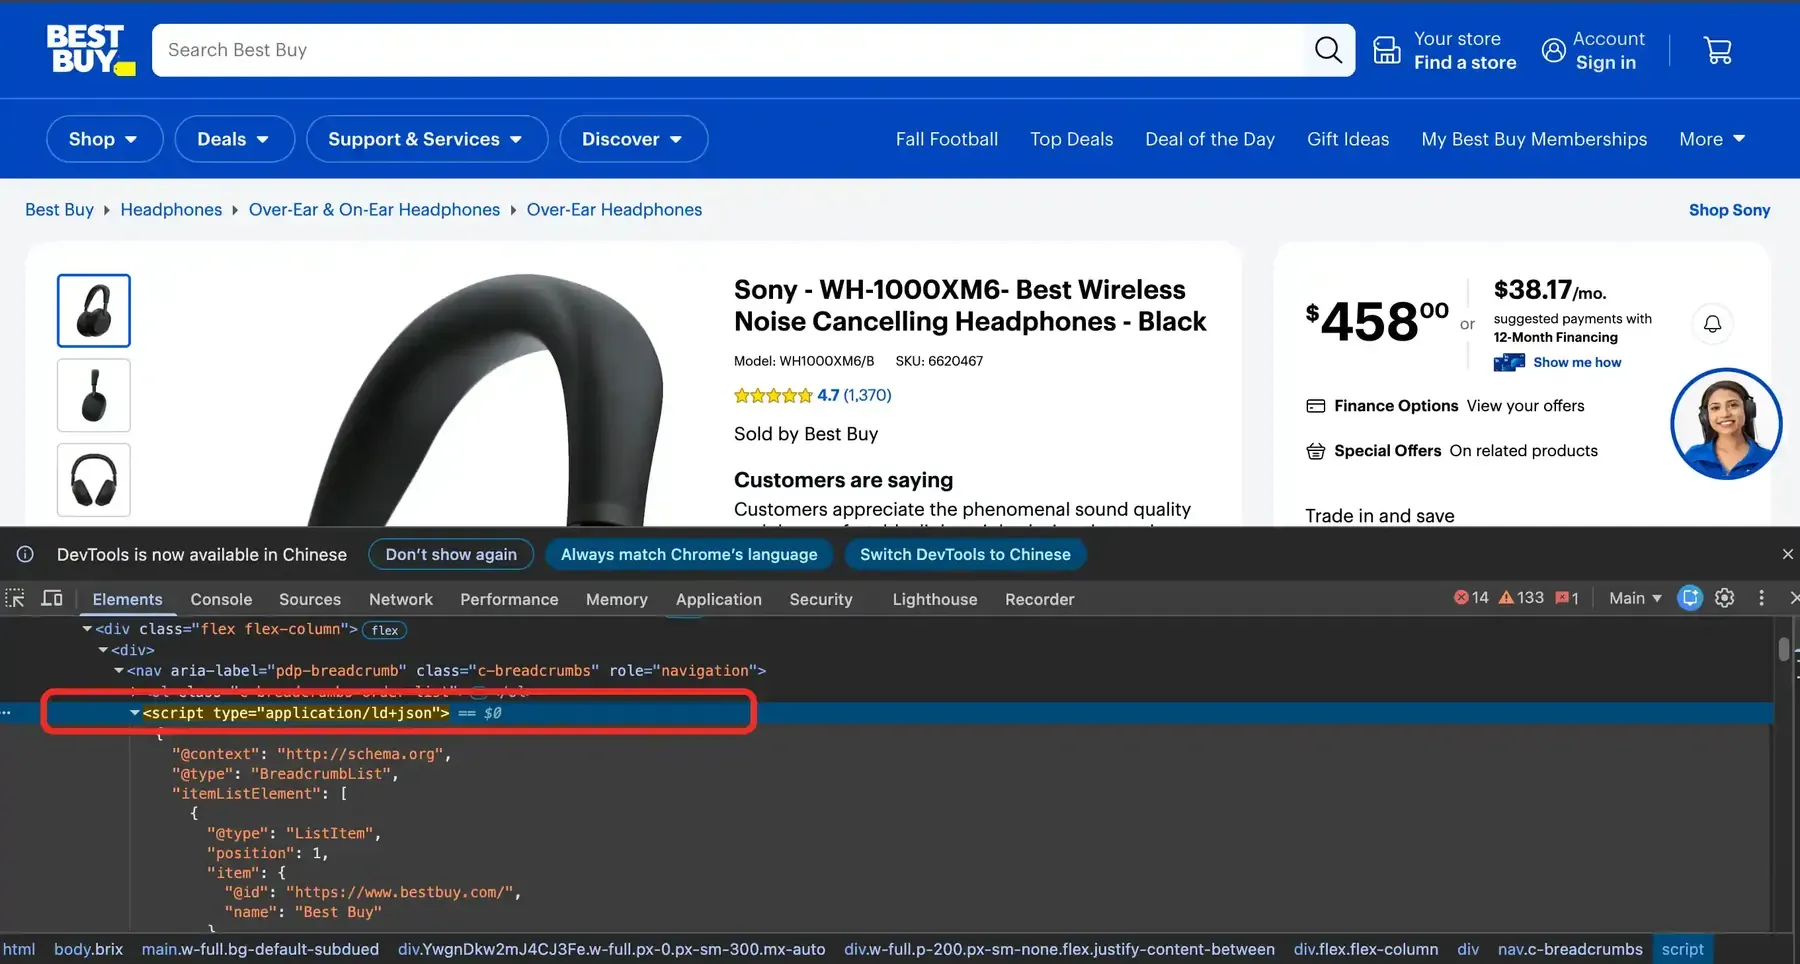Open the shopping cart icon

(1718, 51)
